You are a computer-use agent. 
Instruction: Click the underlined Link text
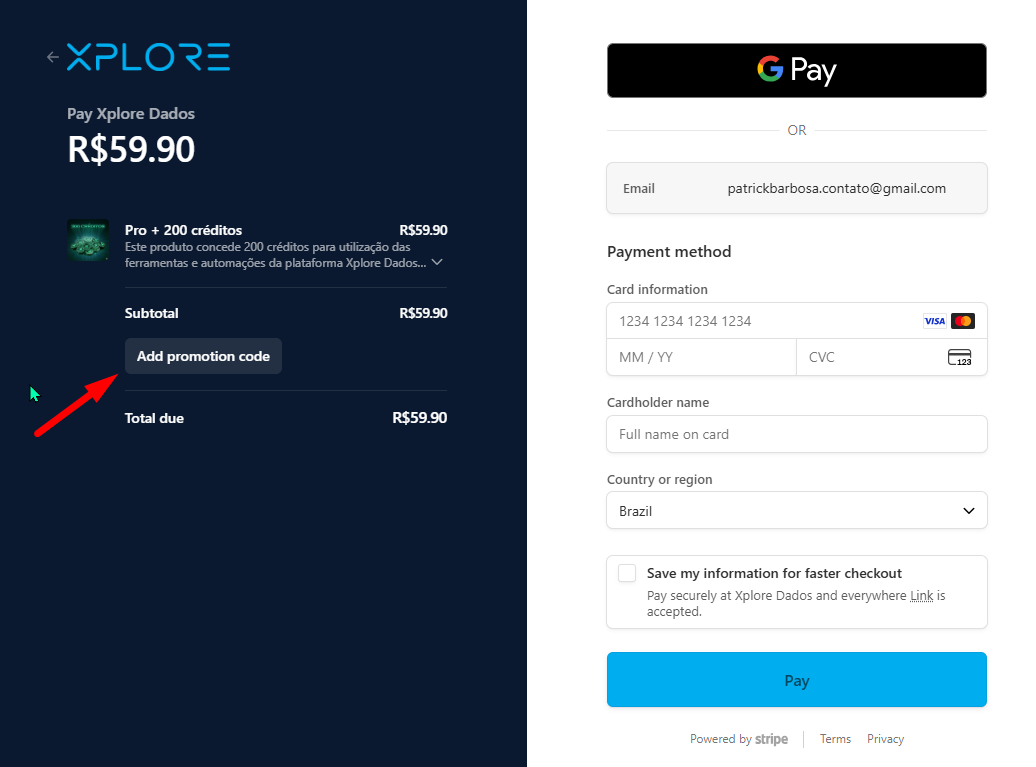pyautogui.click(x=921, y=595)
